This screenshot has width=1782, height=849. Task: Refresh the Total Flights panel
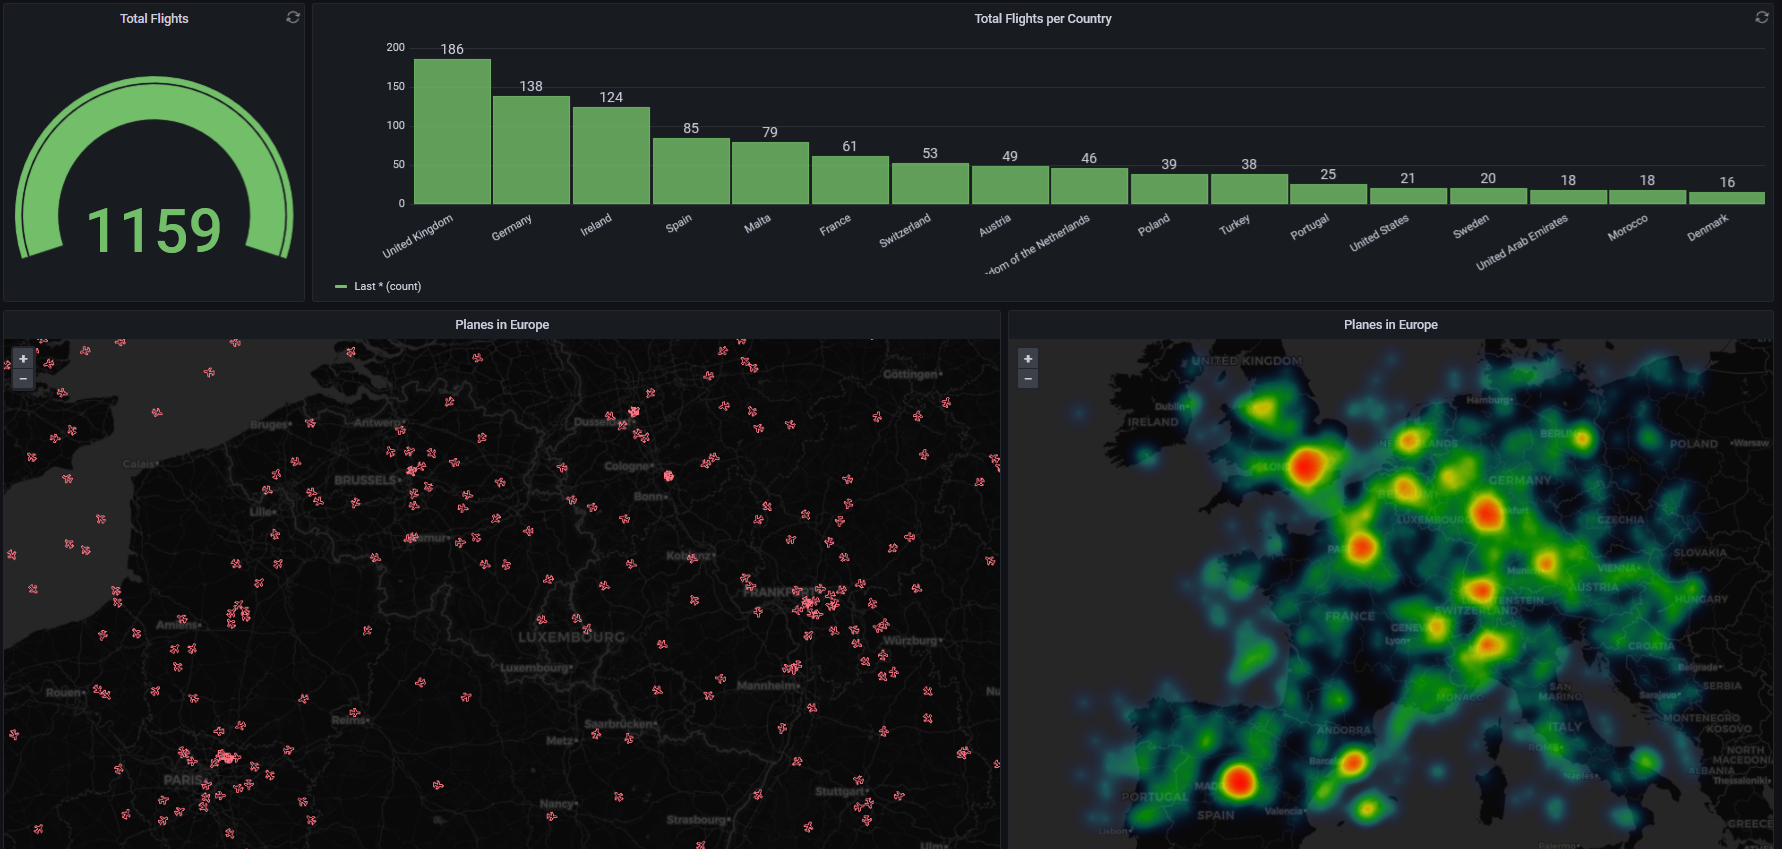pos(293,17)
